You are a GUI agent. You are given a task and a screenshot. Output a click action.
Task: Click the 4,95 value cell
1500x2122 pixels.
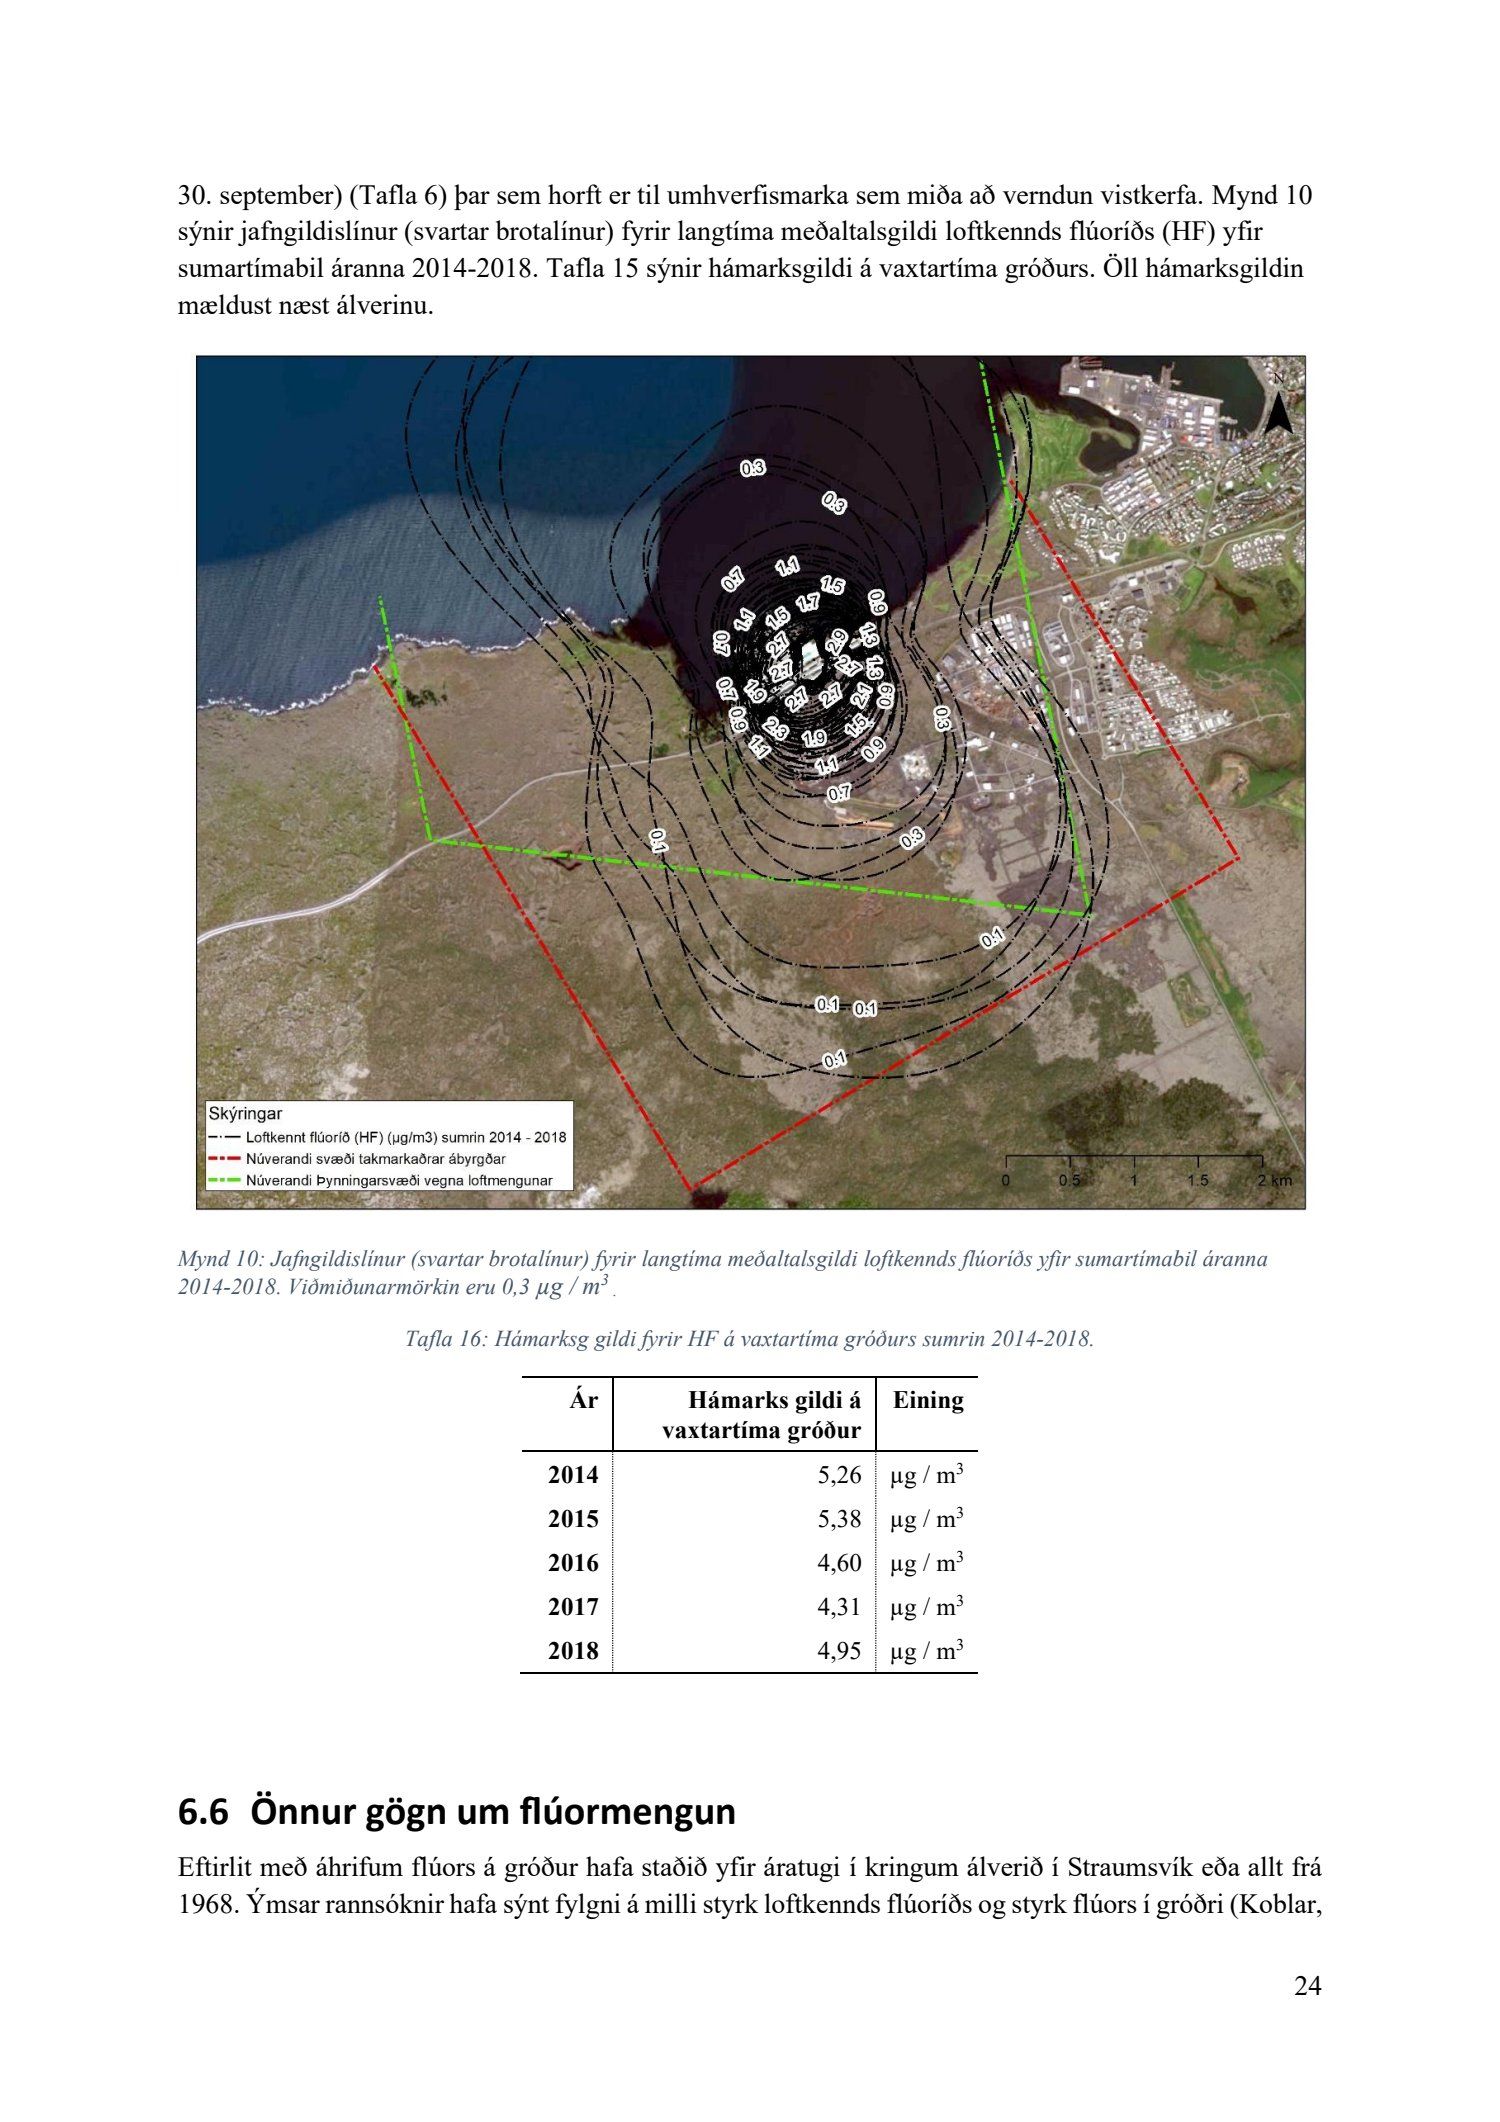coord(839,1651)
